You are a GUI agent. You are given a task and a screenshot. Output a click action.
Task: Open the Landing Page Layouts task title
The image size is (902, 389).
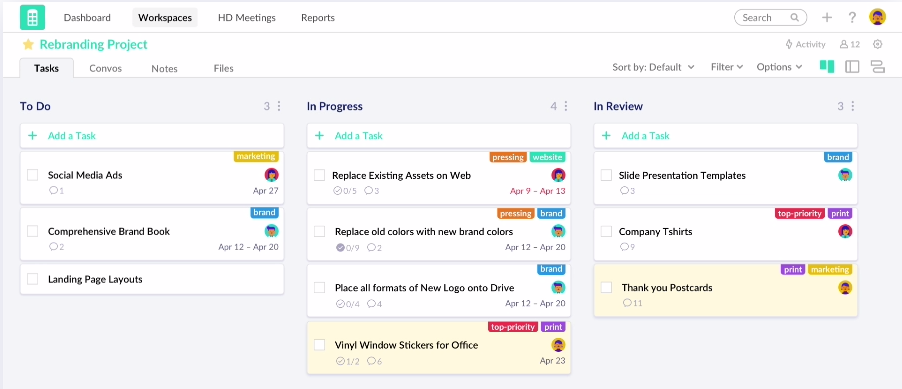point(95,279)
